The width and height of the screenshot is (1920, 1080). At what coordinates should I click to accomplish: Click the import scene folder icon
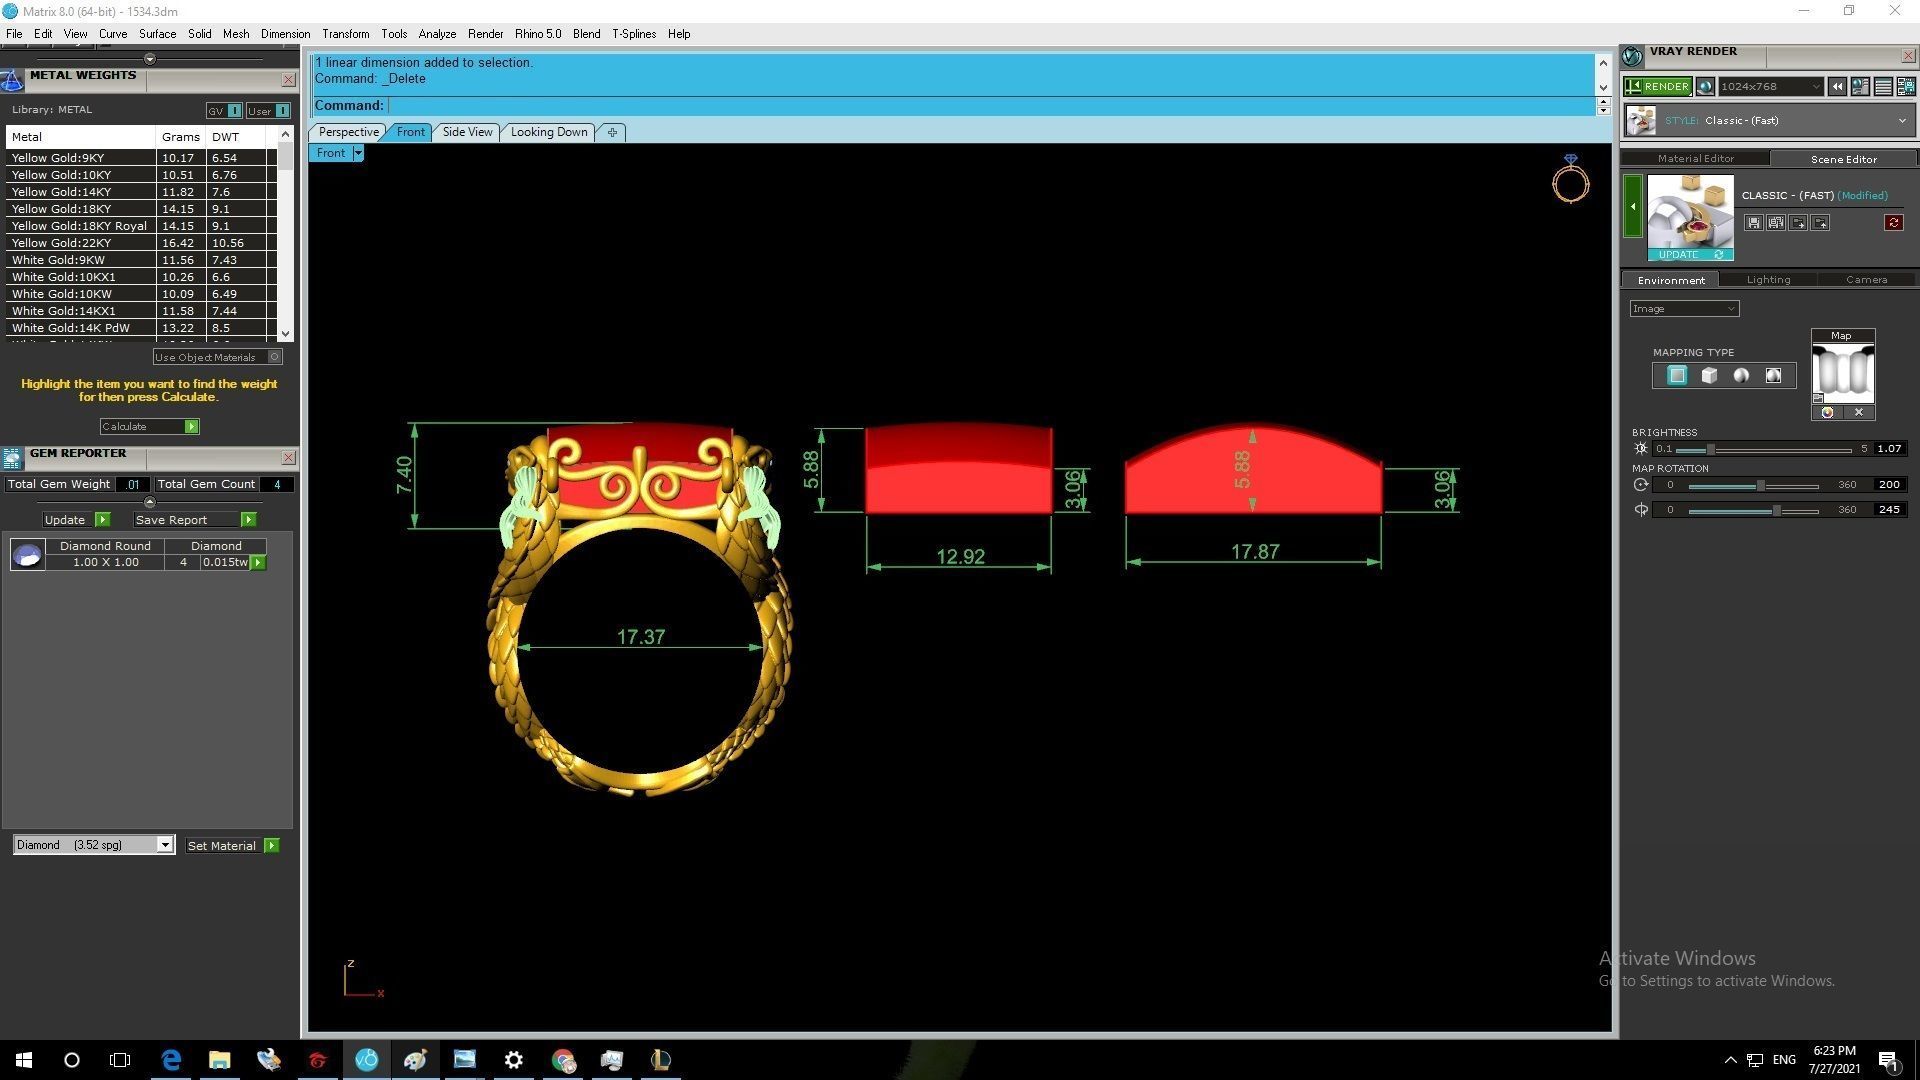1798,223
